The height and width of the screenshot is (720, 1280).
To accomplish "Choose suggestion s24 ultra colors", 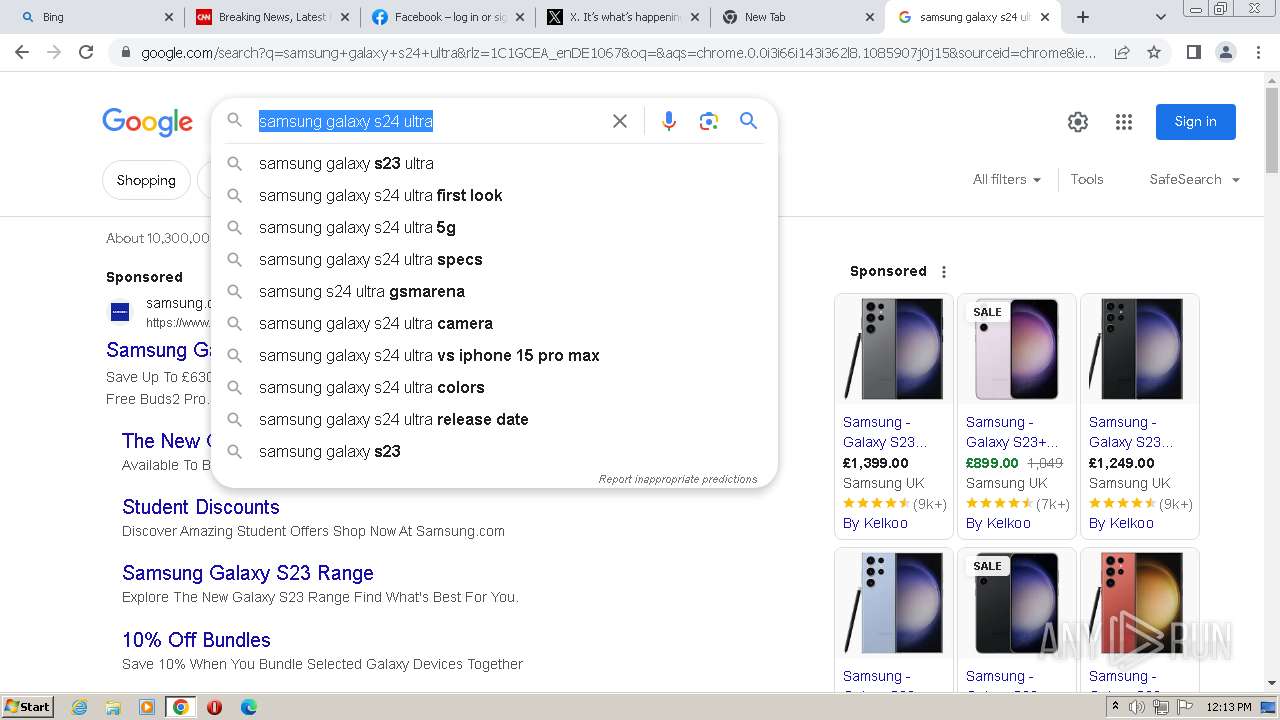I will 494,387.
